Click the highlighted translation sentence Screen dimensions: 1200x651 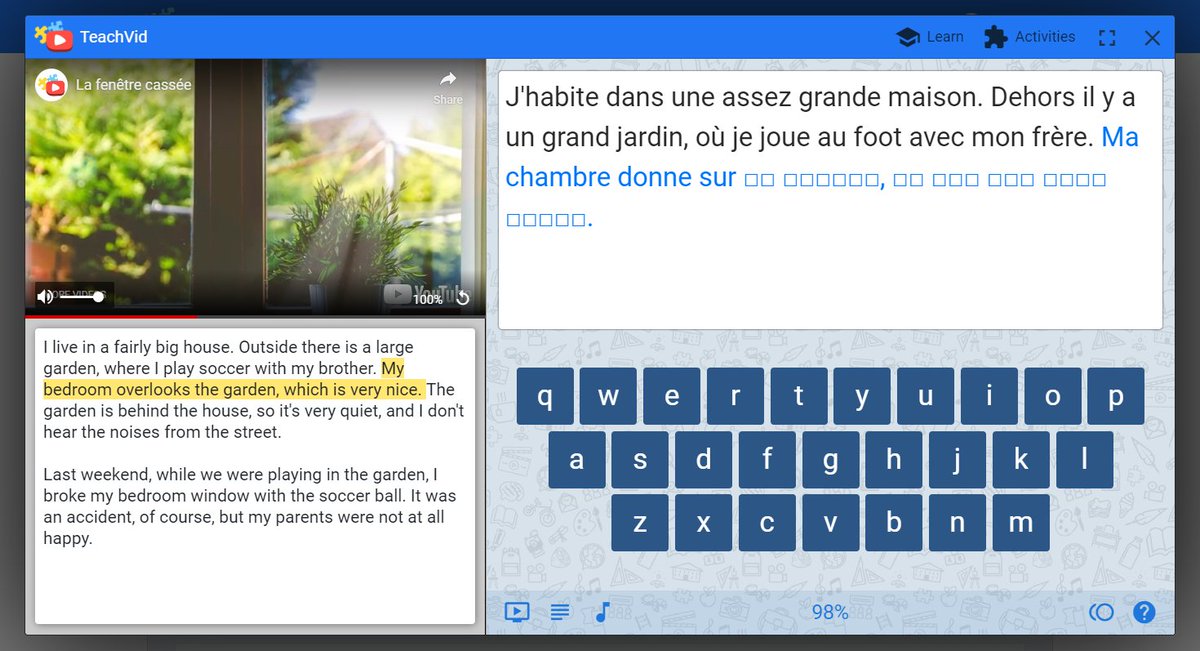tap(235, 379)
